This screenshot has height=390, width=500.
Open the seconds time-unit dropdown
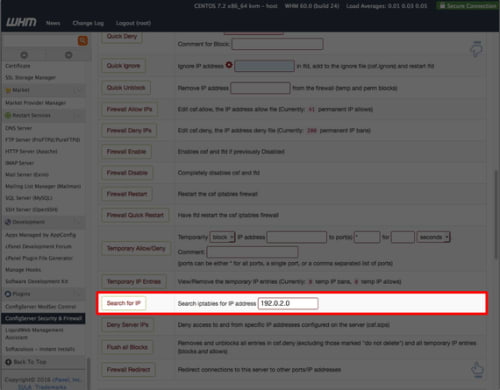(x=433, y=237)
